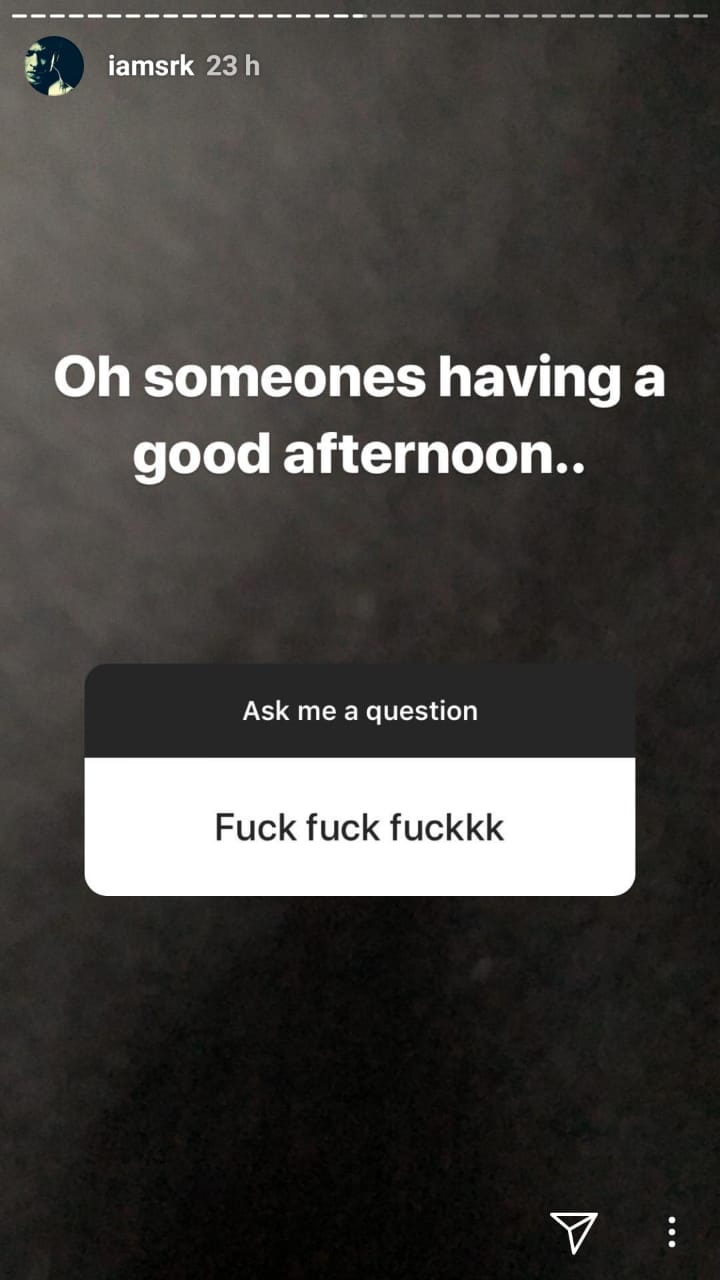Share story with the paper plane icon
This screenshot has height=1280, width=720.
pos(574,1232)
